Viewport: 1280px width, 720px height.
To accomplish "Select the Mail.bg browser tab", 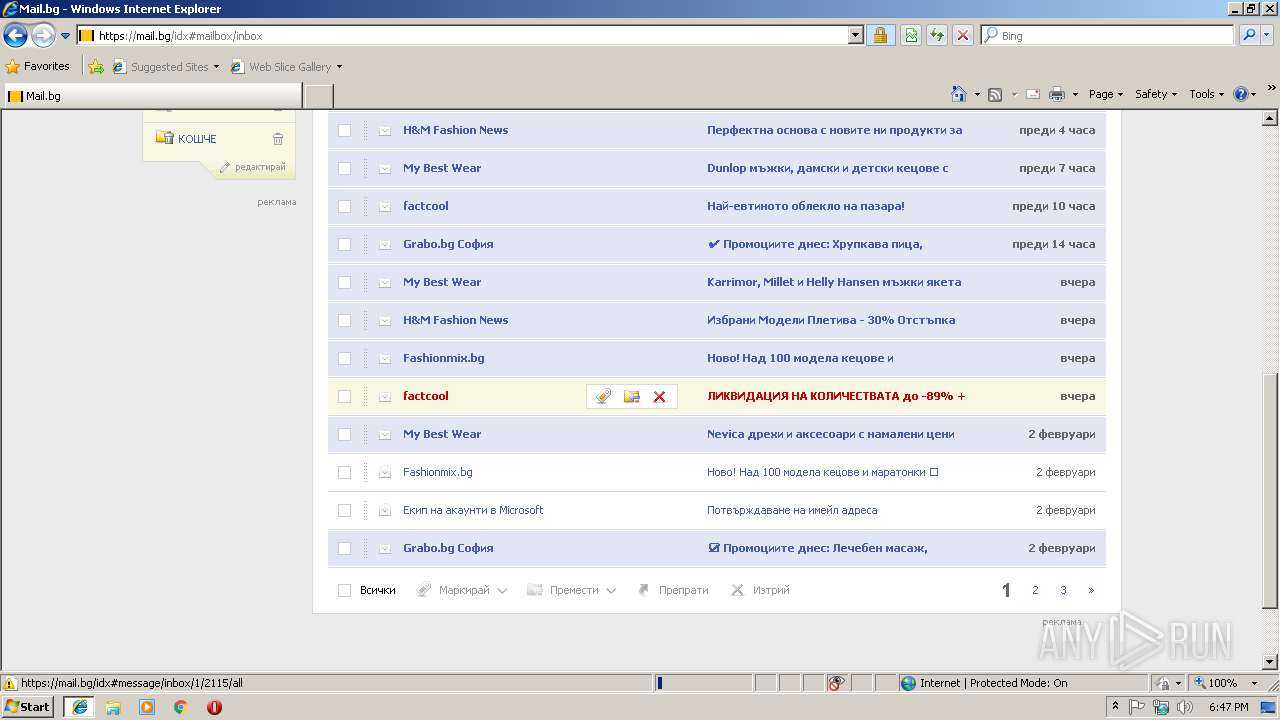I will pos(151,96).
